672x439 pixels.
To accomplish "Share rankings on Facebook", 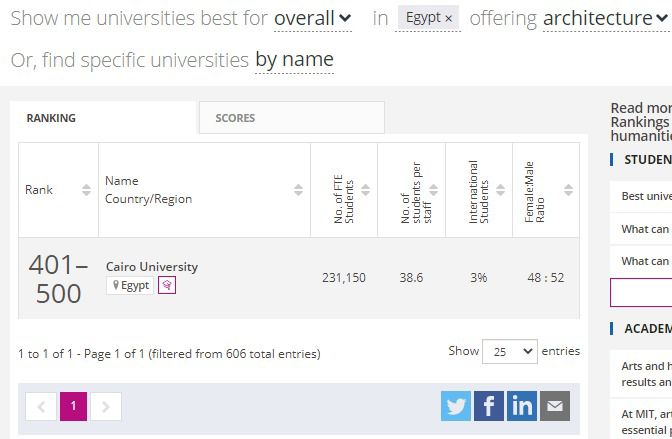I will [489, 406].
